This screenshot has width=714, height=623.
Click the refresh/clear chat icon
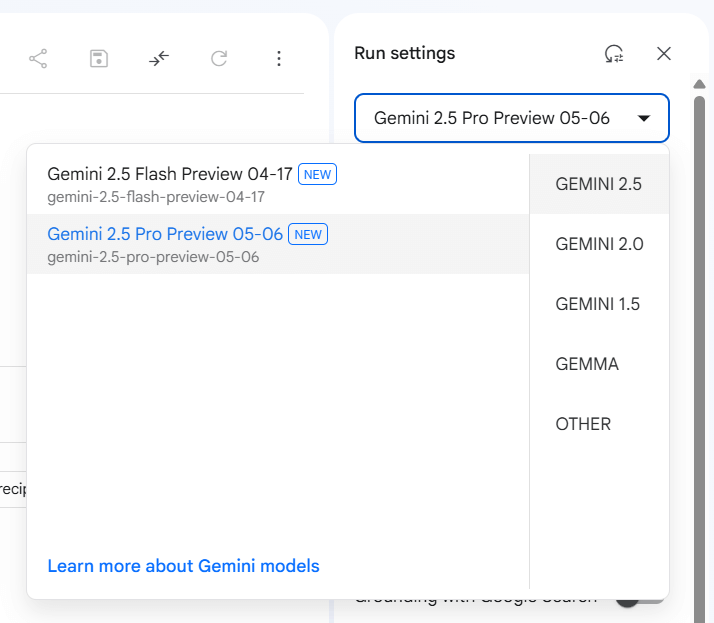[219, 58]
